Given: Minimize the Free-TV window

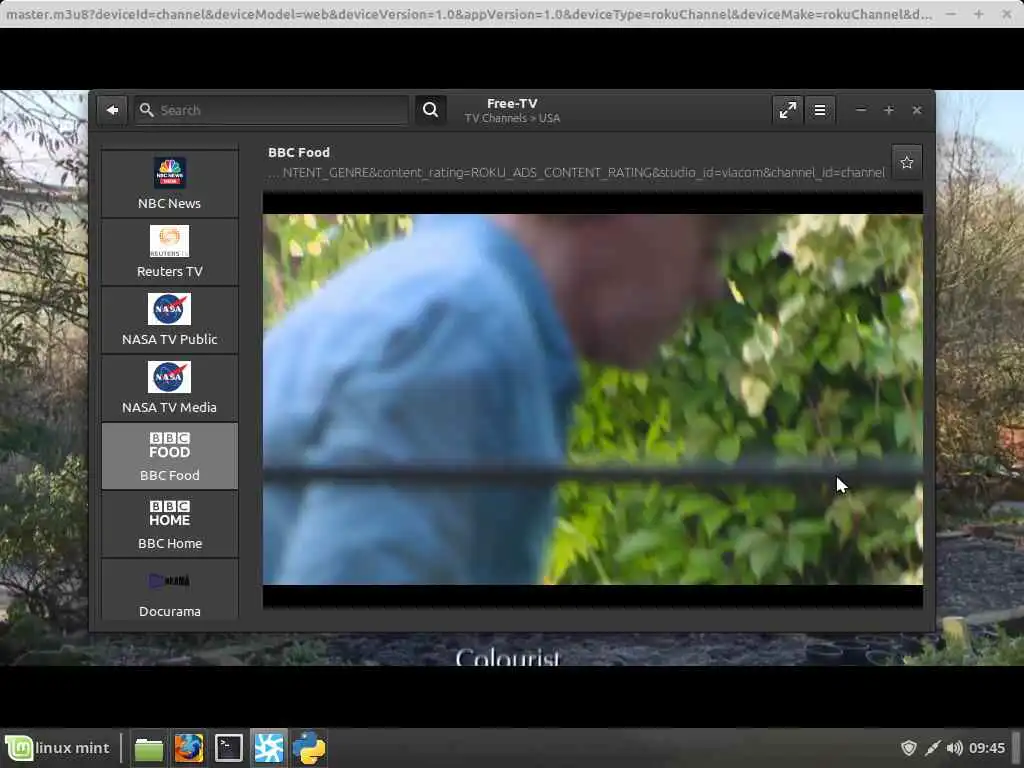Looking at the screenshot, I should point(861,110).
